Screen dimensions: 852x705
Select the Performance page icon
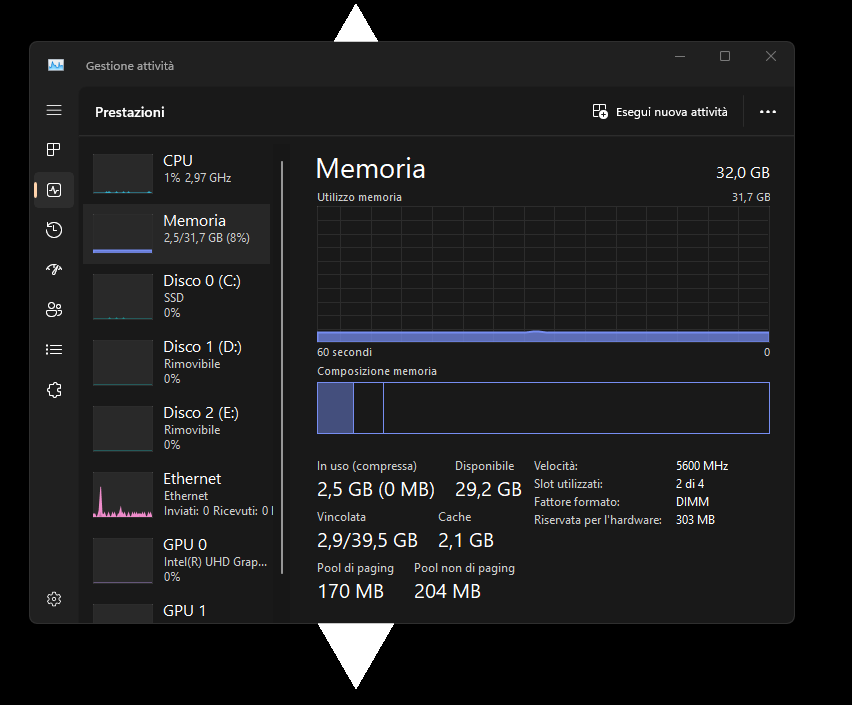[x=54, y=190]
